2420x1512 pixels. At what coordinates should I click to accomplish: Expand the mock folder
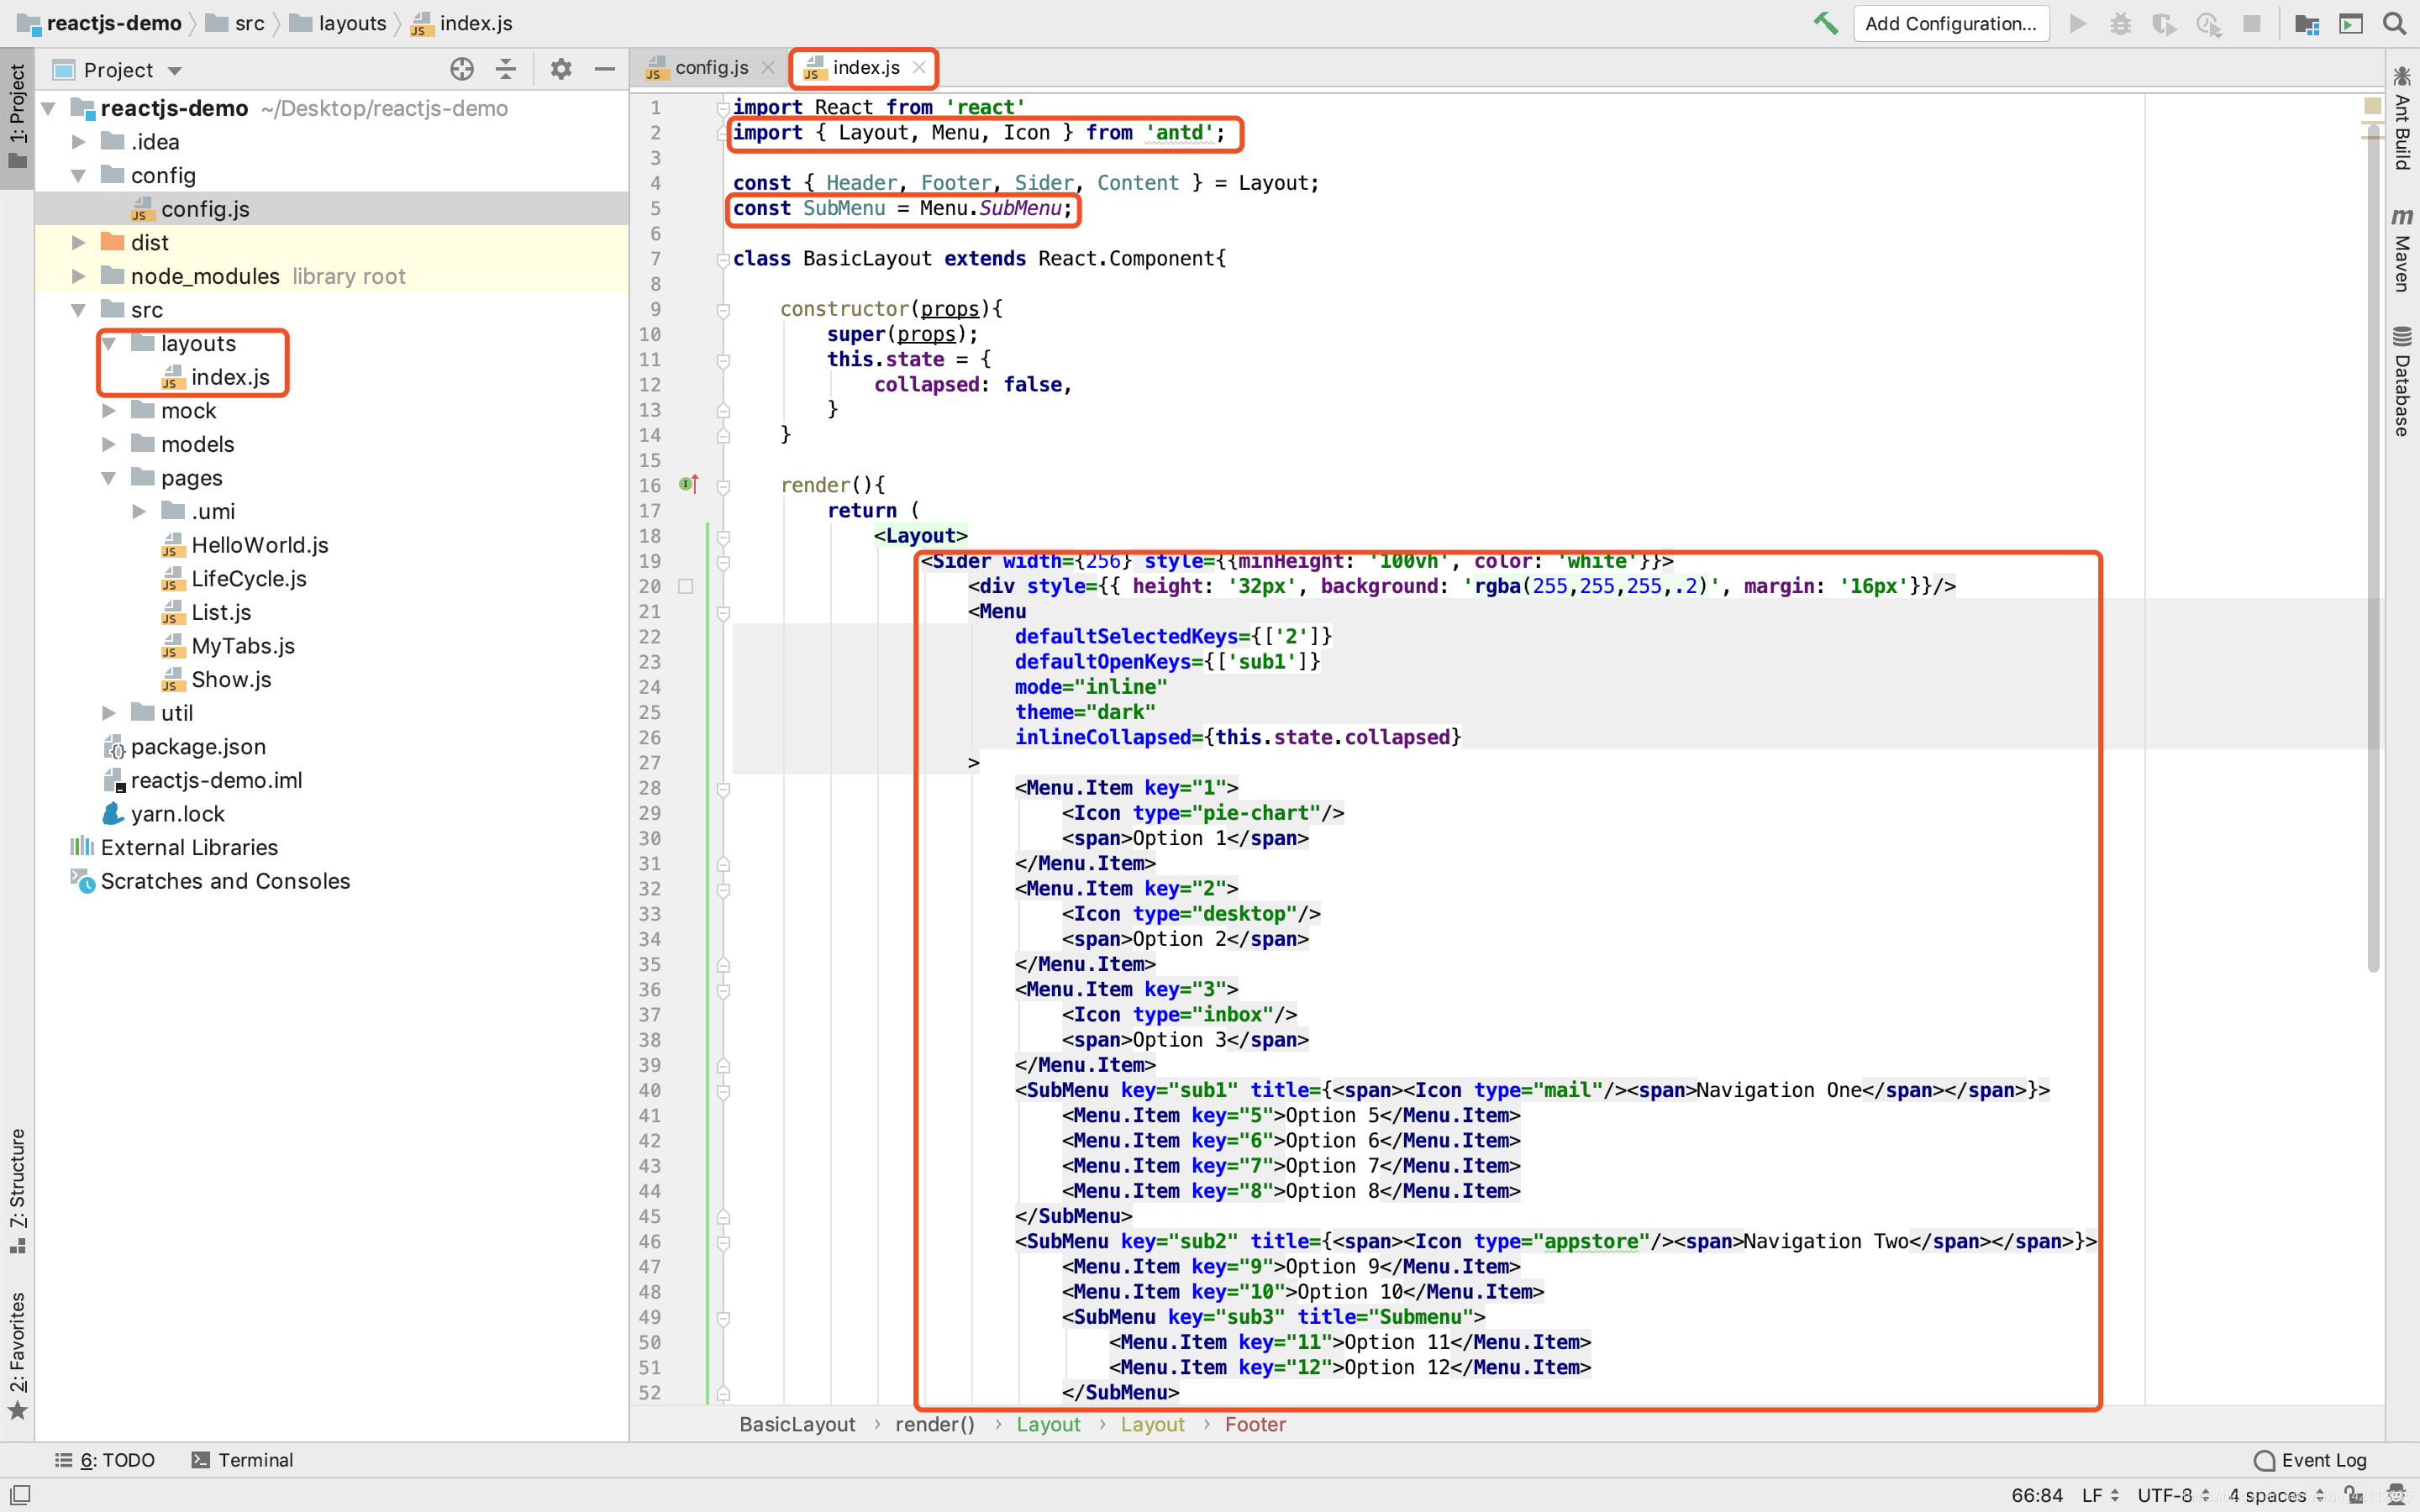click(x=108, y=411)
